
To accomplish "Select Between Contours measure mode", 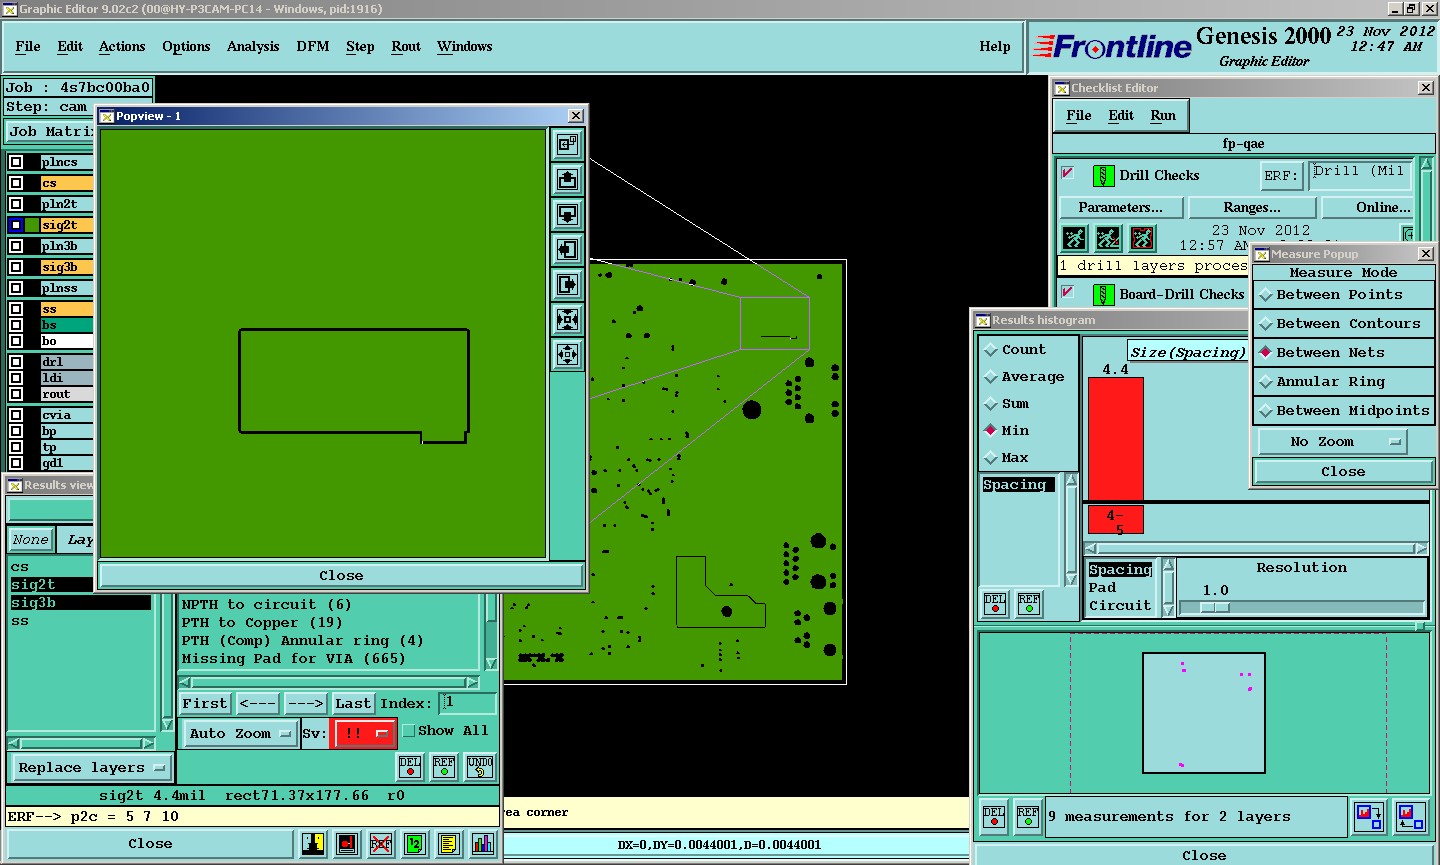I will pyautogui.click(x=1343, y=324).
